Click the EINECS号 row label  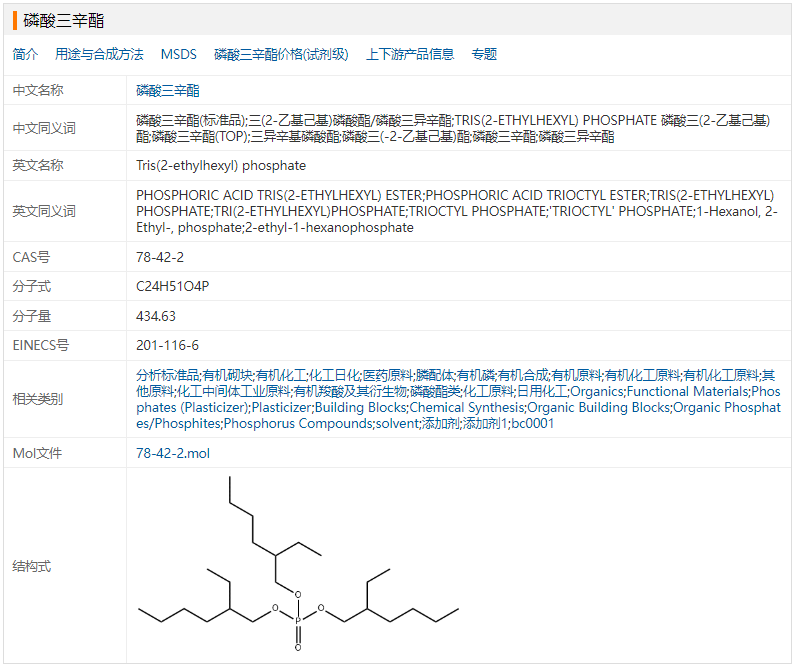click(41, 345)
